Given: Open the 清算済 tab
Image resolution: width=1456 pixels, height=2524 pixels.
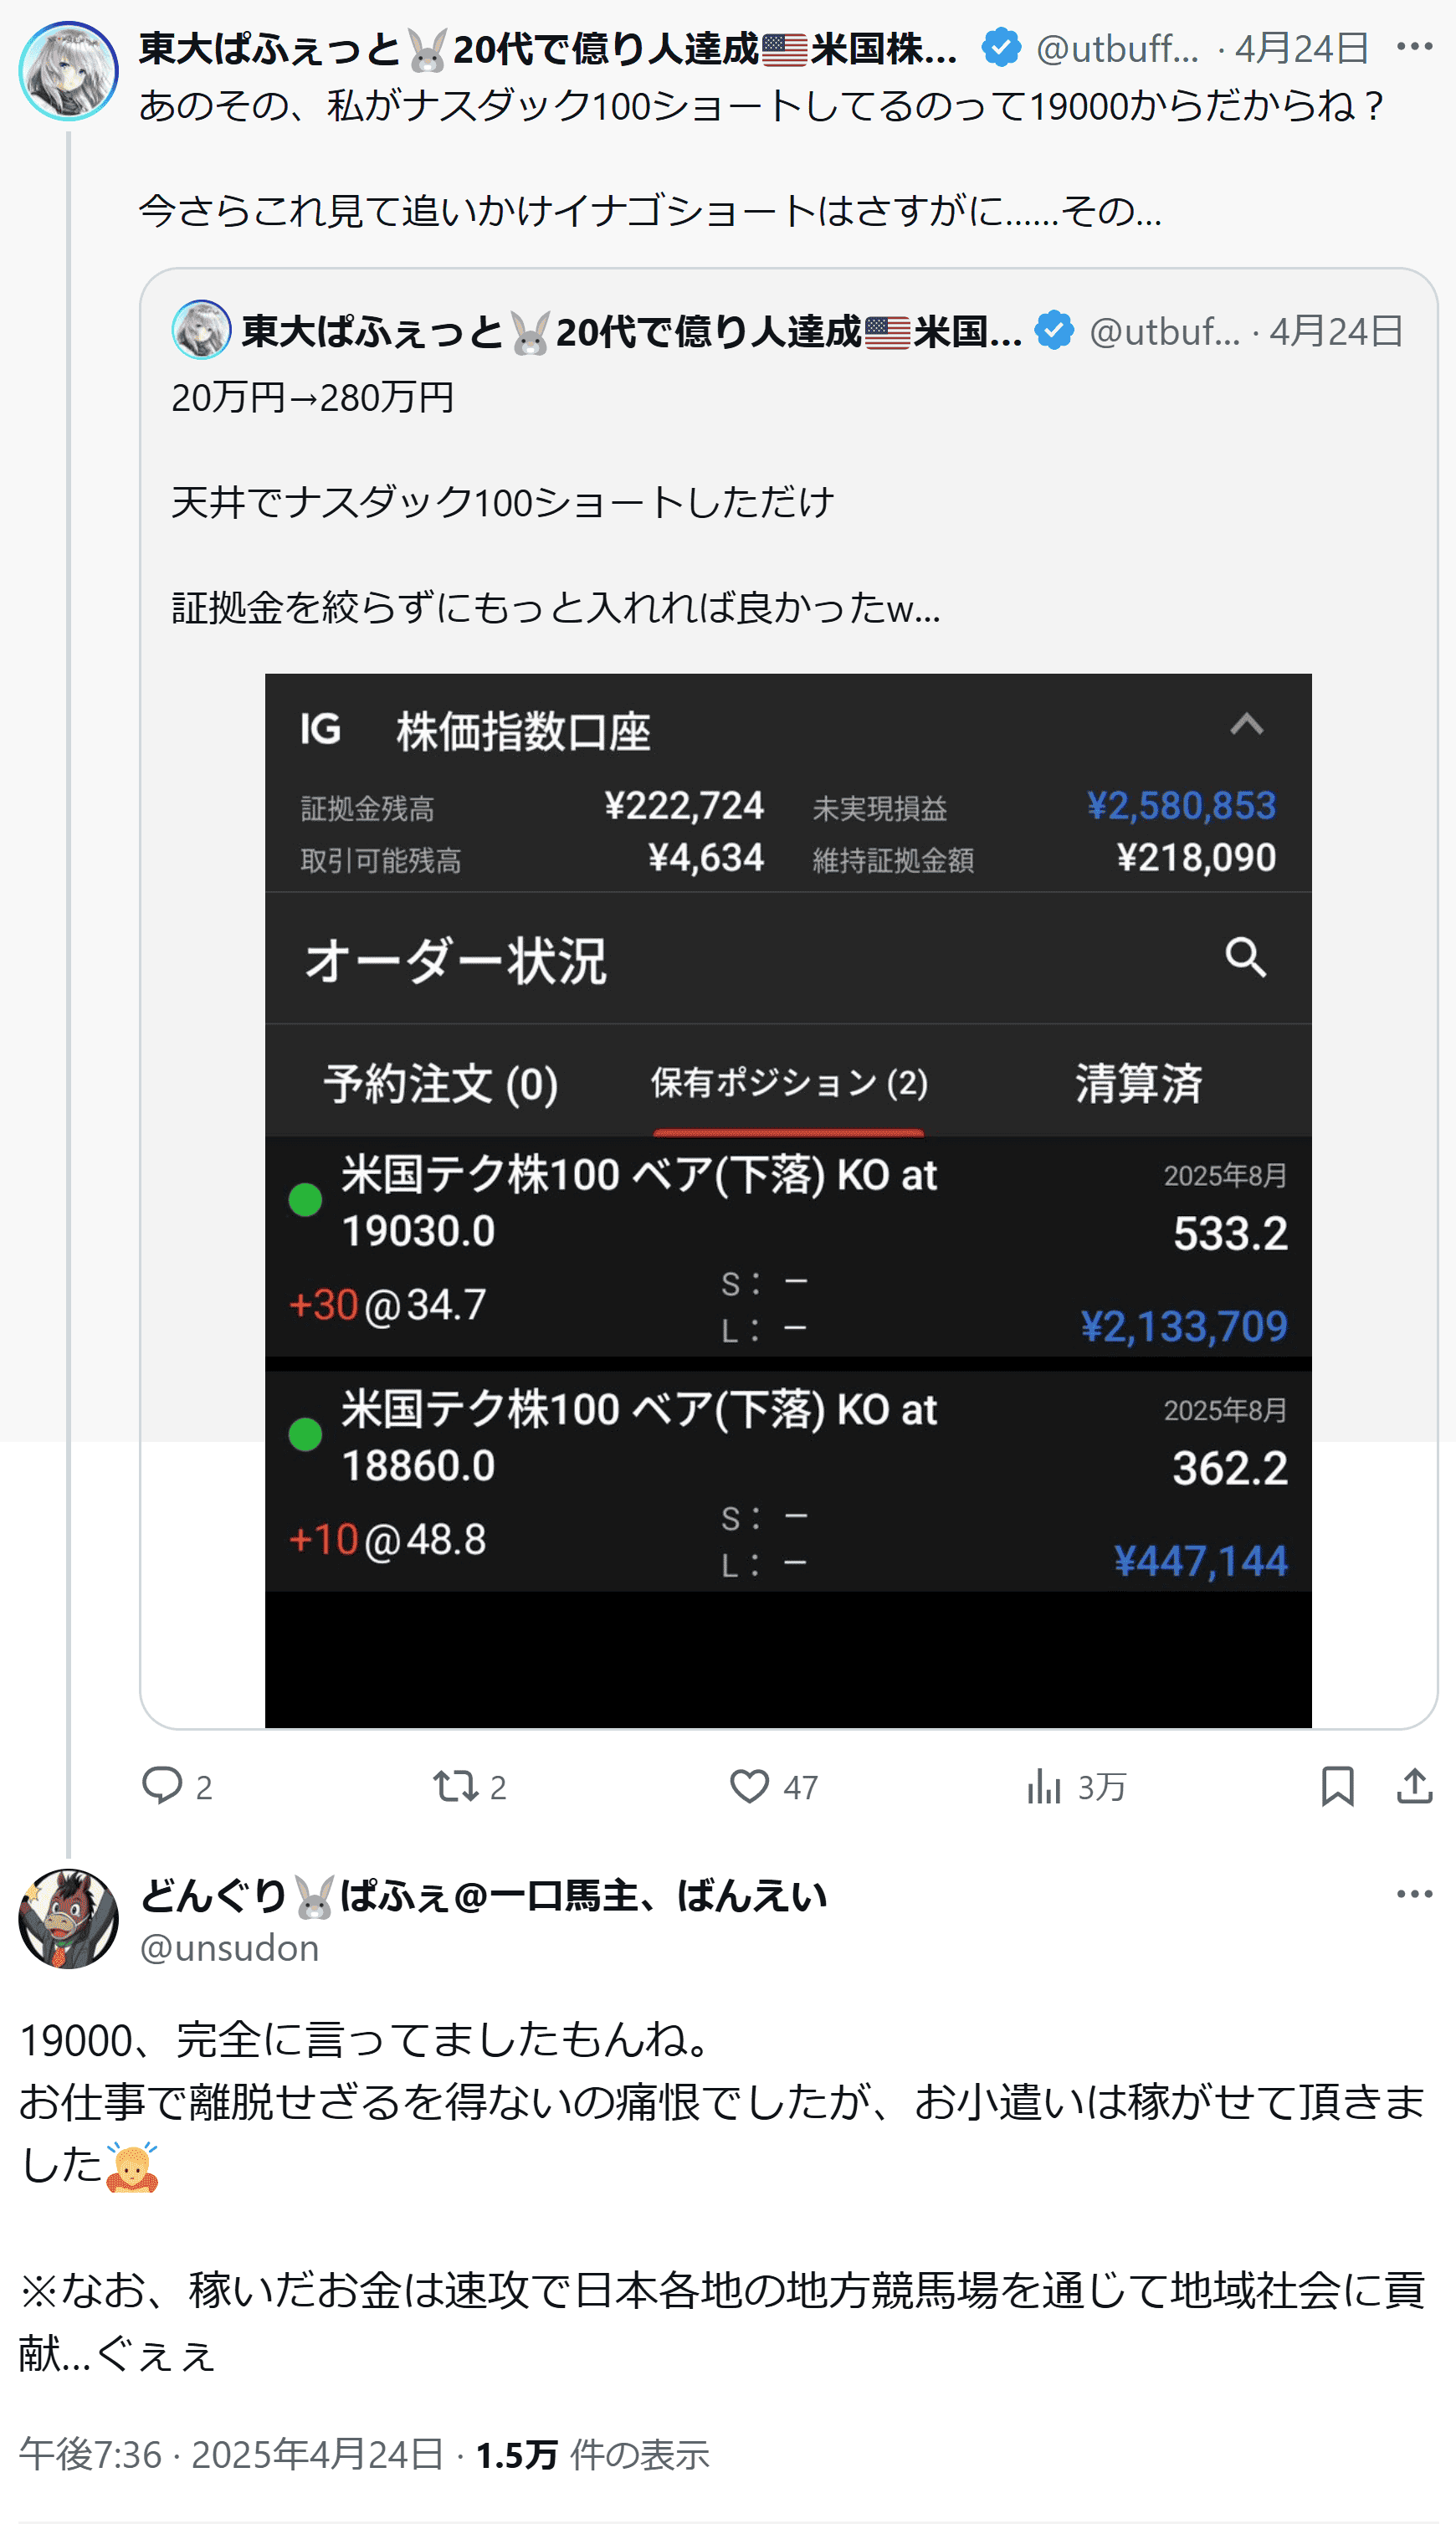Looking at the screenshot, I should tap(1139, 1083).
